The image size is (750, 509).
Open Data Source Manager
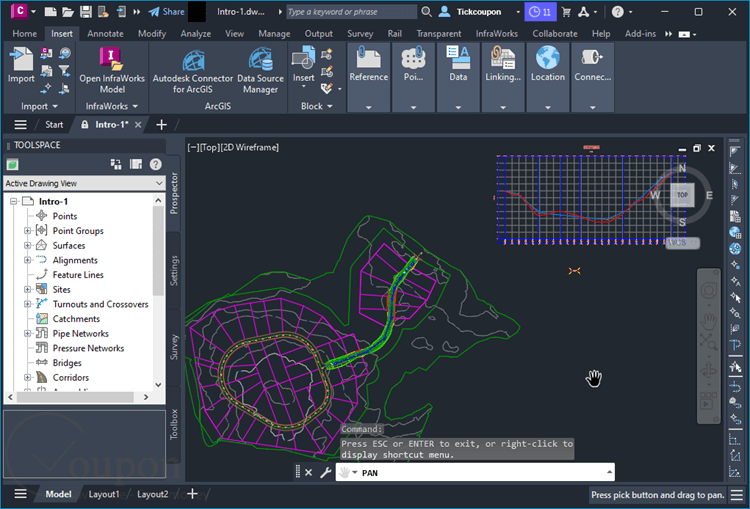coord(260,70)
